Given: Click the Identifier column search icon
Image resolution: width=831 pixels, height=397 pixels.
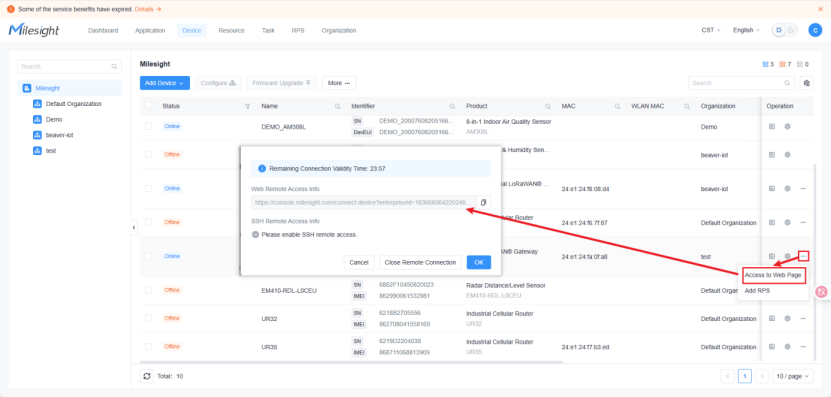Looking at the screenshot, I should coord(452,107).
